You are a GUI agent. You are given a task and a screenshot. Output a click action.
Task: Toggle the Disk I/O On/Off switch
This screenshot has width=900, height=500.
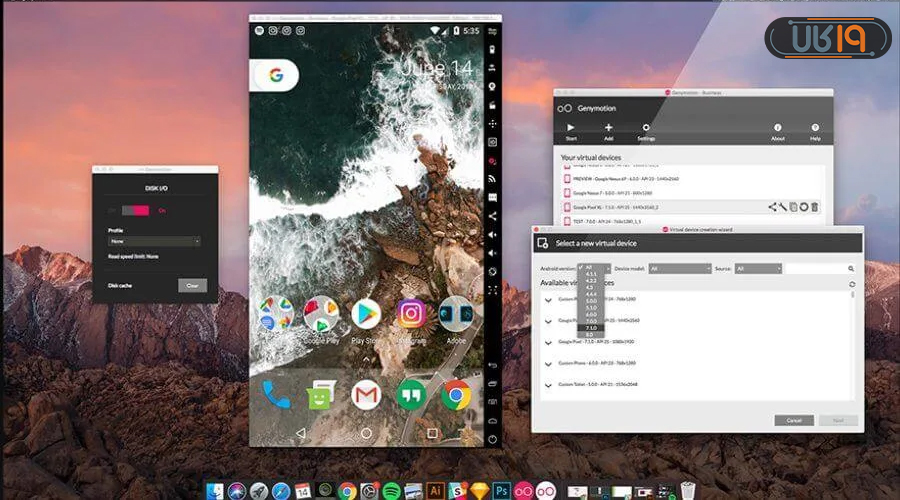(135, 209)
